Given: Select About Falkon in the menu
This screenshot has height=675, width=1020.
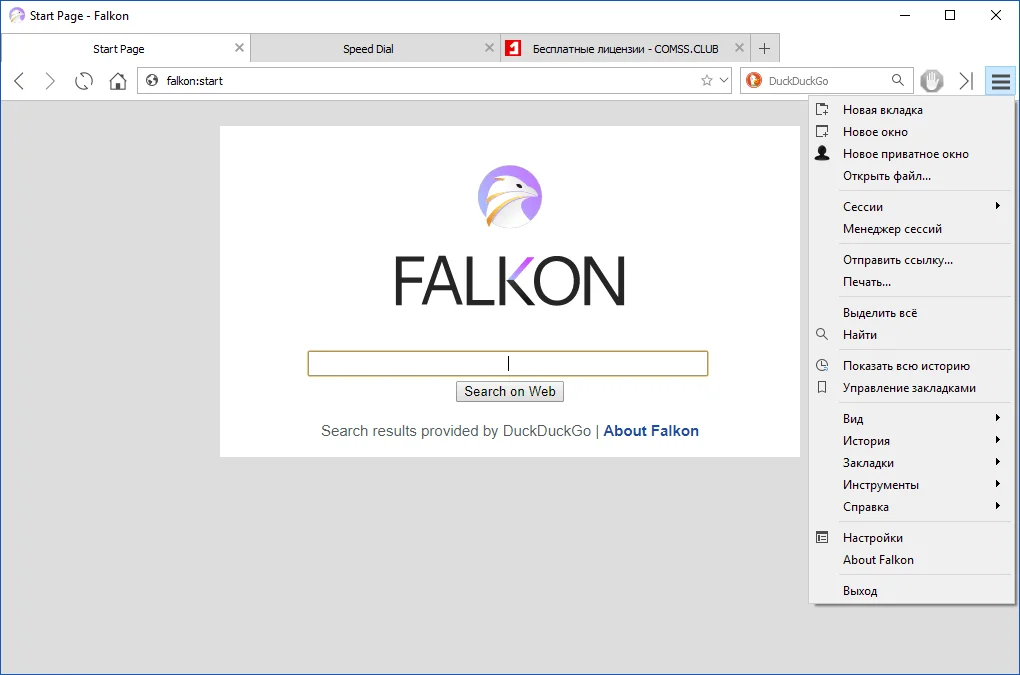Looking at the screenshot, I should click(x=912, y=560).
